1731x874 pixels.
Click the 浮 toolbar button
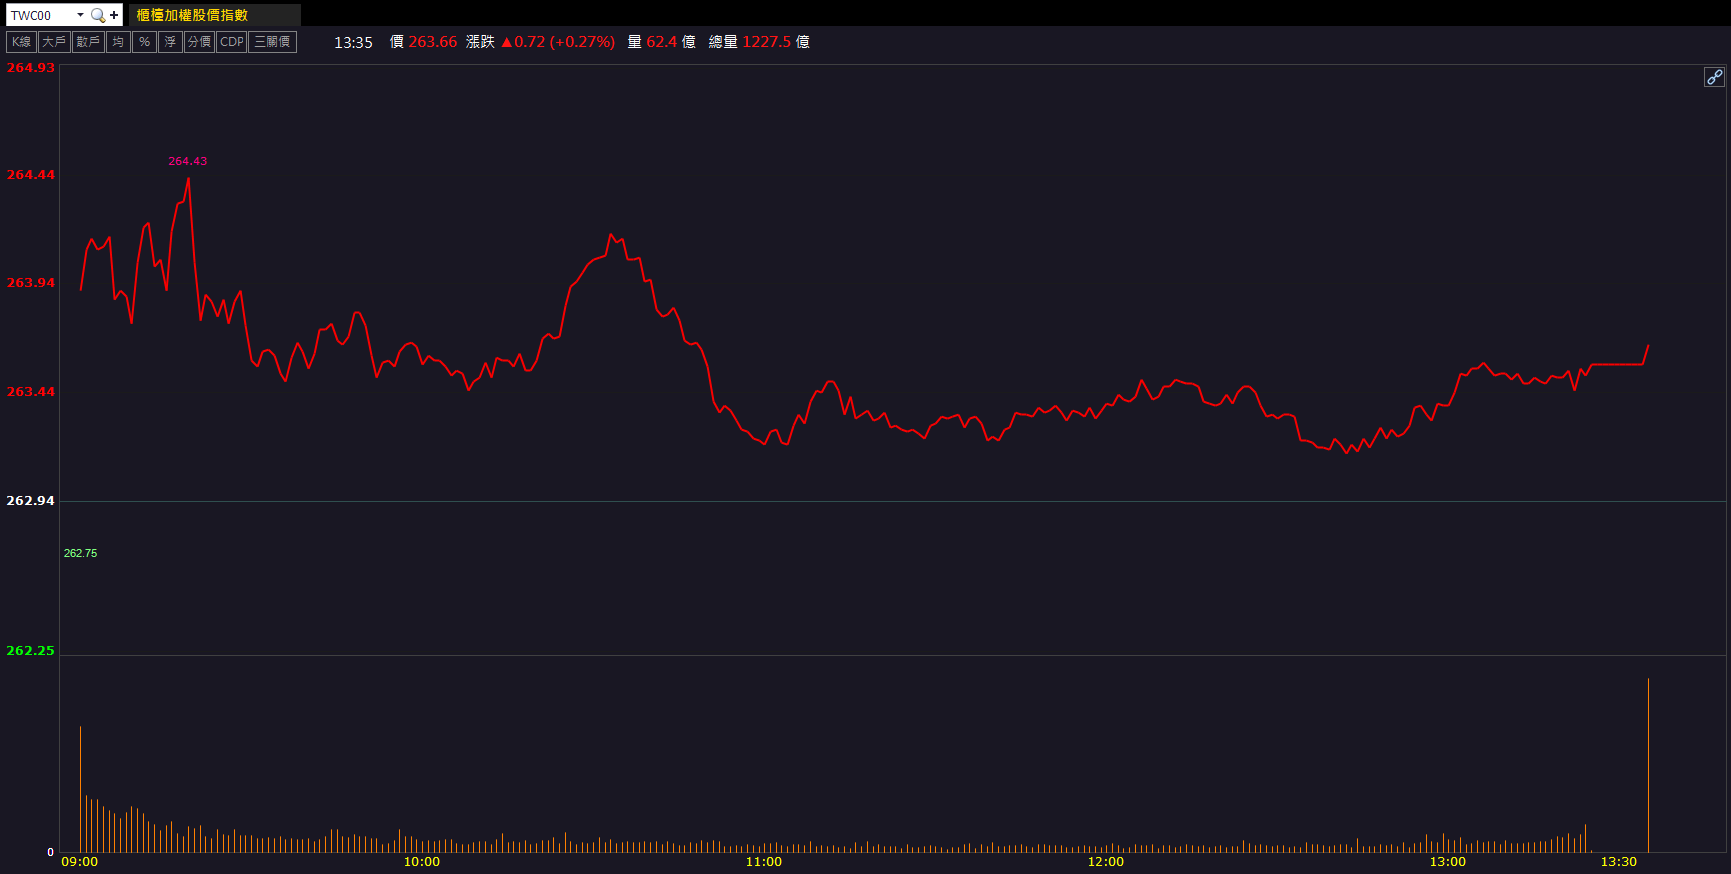click(x=170, y=42)
